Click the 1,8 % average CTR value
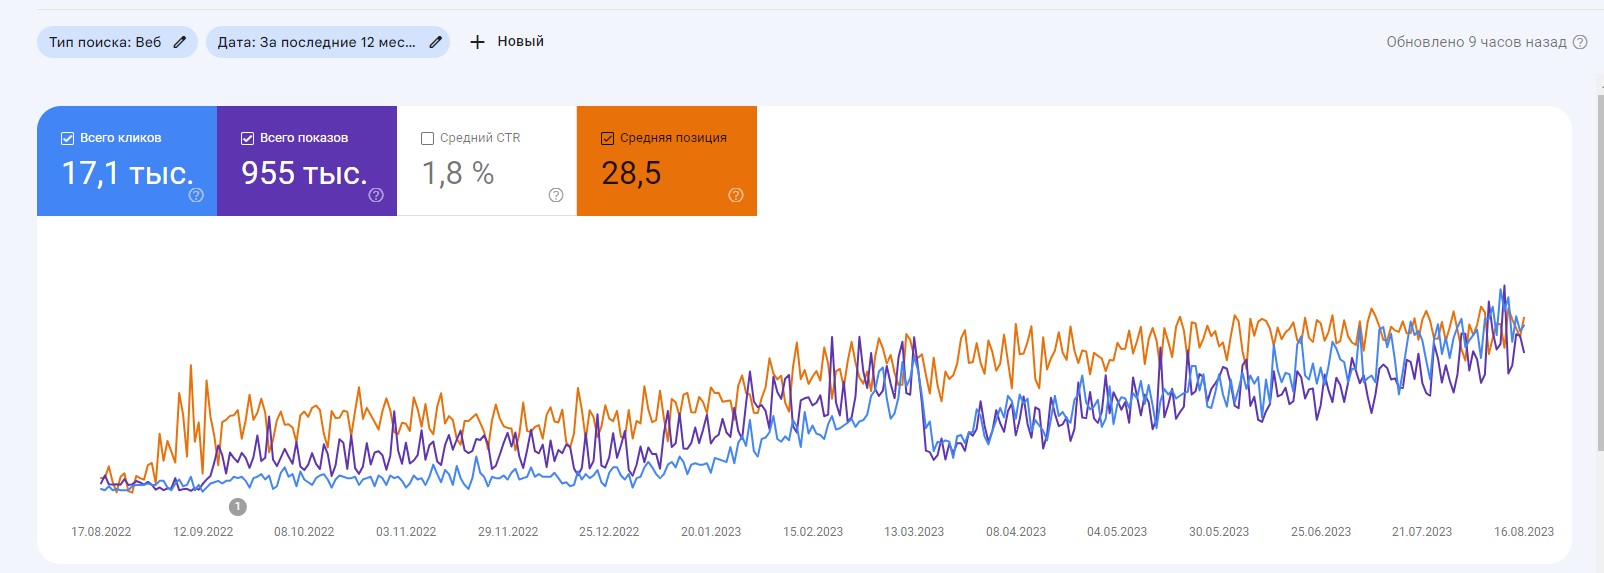The height and width of the screenshot is (573, 1604). tap(458, 173)
